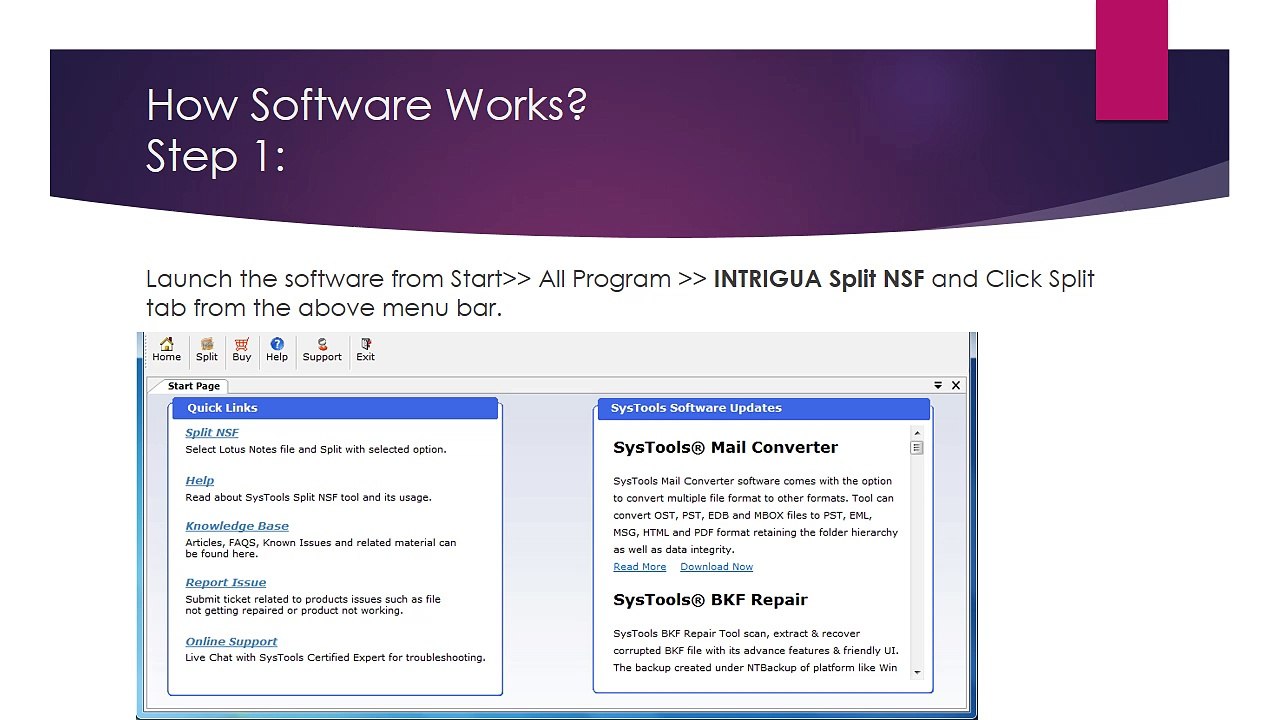Screen dimensions: 1280x720
Task: Open the tab list dropdown arrow
Action: point(938,385)
